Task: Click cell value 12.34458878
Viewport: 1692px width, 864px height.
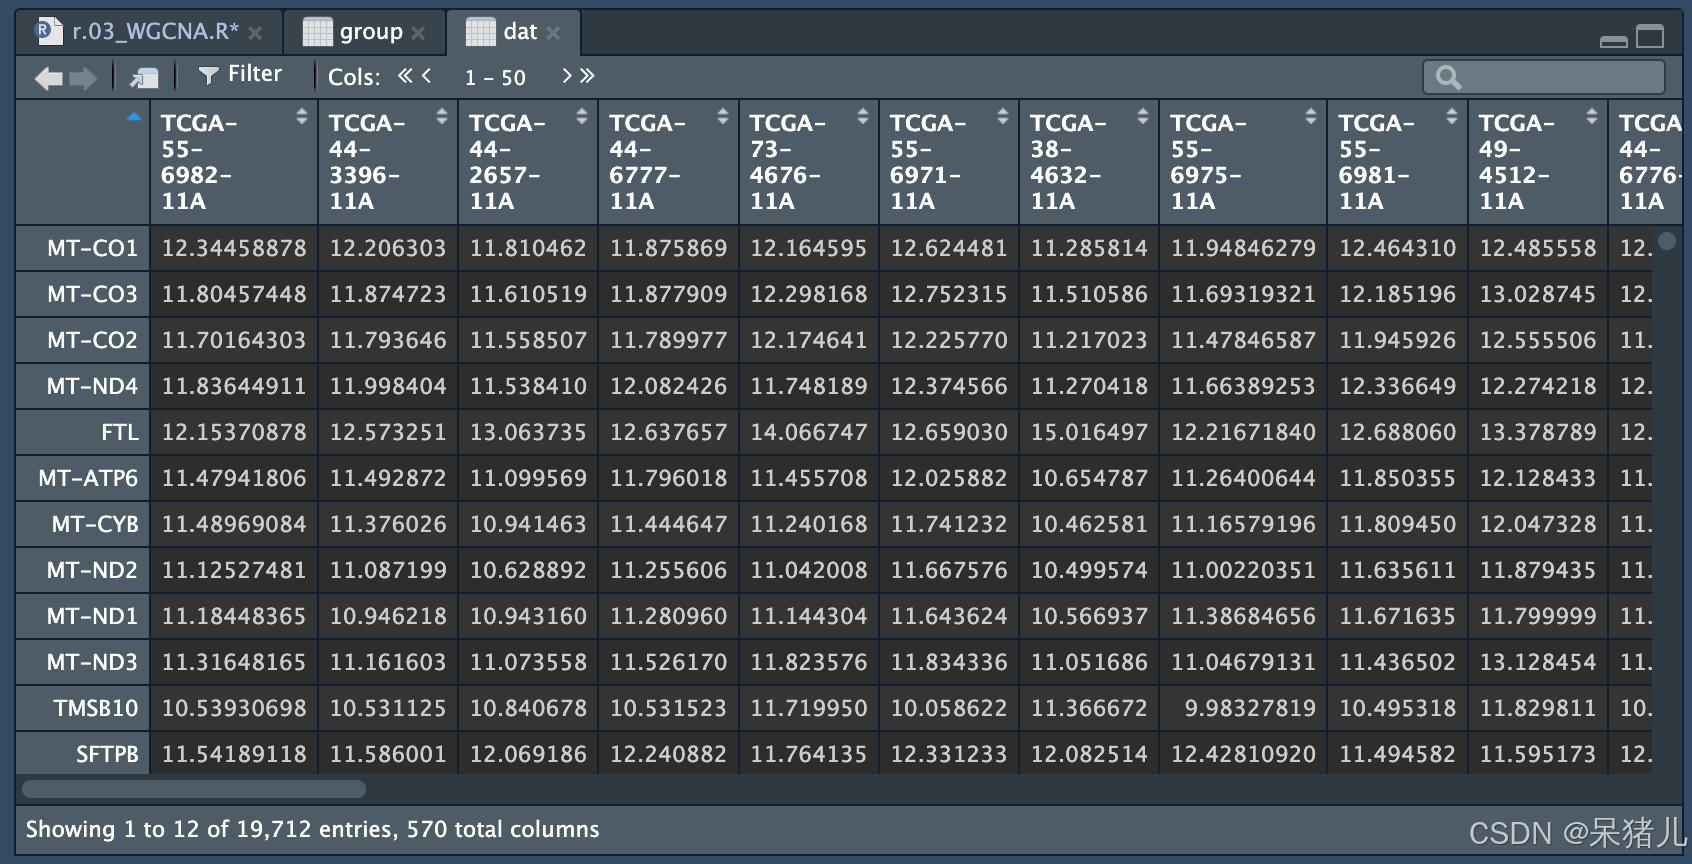Action: tap(234, 248)
